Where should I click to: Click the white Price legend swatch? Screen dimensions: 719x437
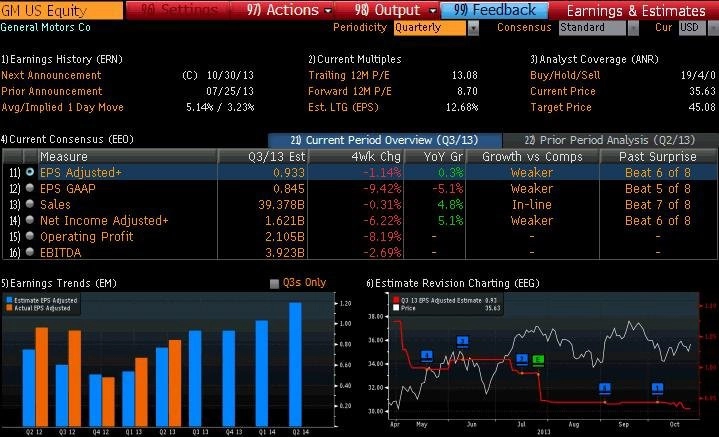pos(396,308)
